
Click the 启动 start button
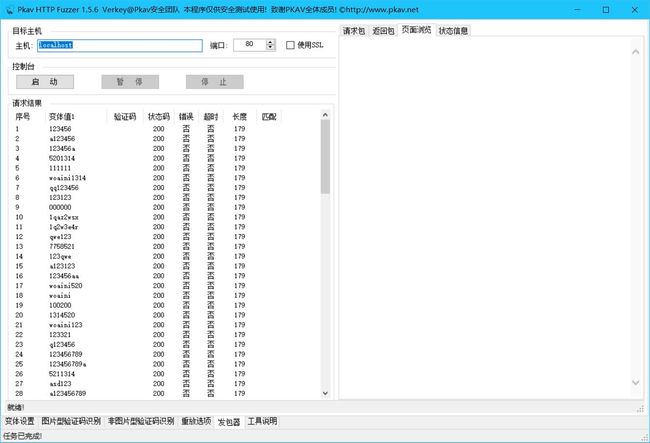pos(45,82)
